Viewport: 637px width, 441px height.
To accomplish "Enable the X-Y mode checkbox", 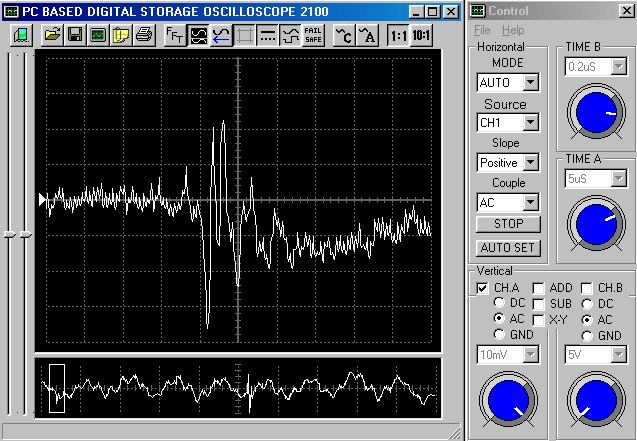I will [x=539, y=319].
